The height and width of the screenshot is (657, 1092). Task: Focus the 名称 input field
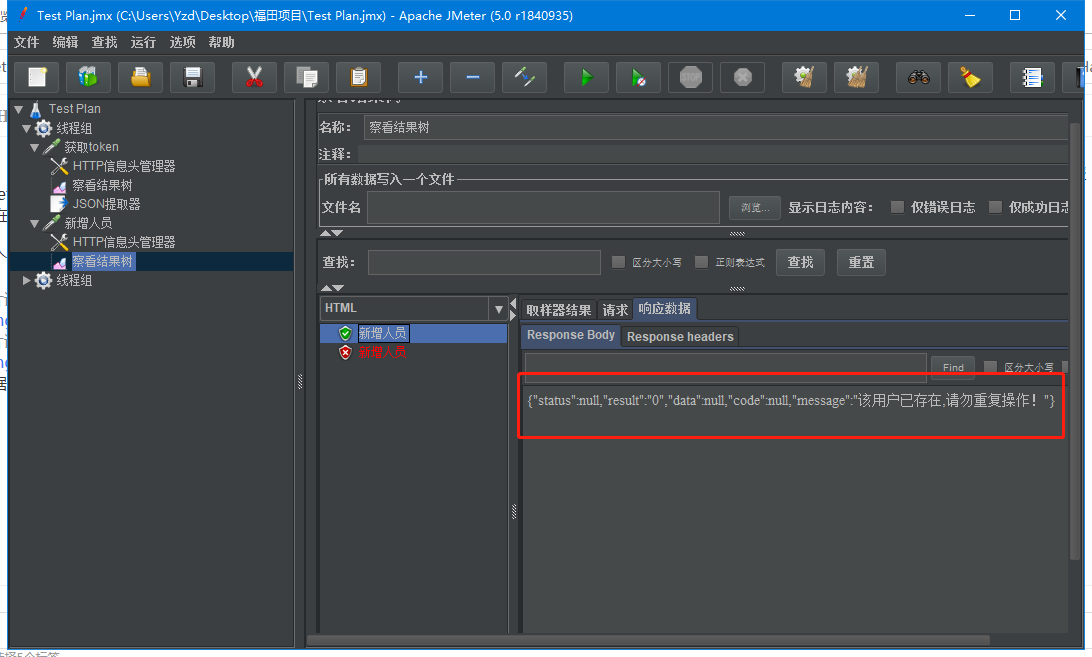pos(716,127)
